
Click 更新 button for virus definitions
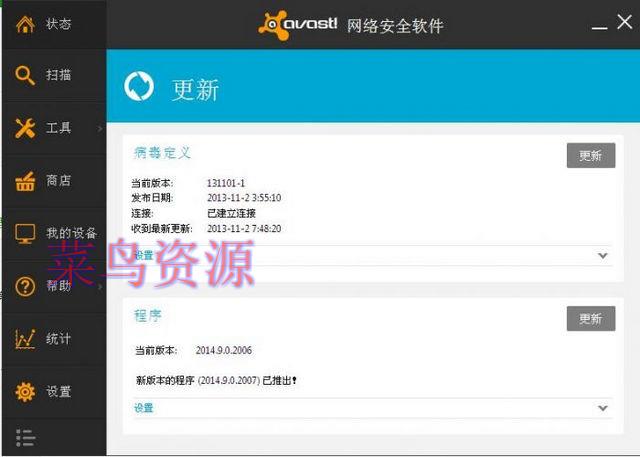(591, 155)
